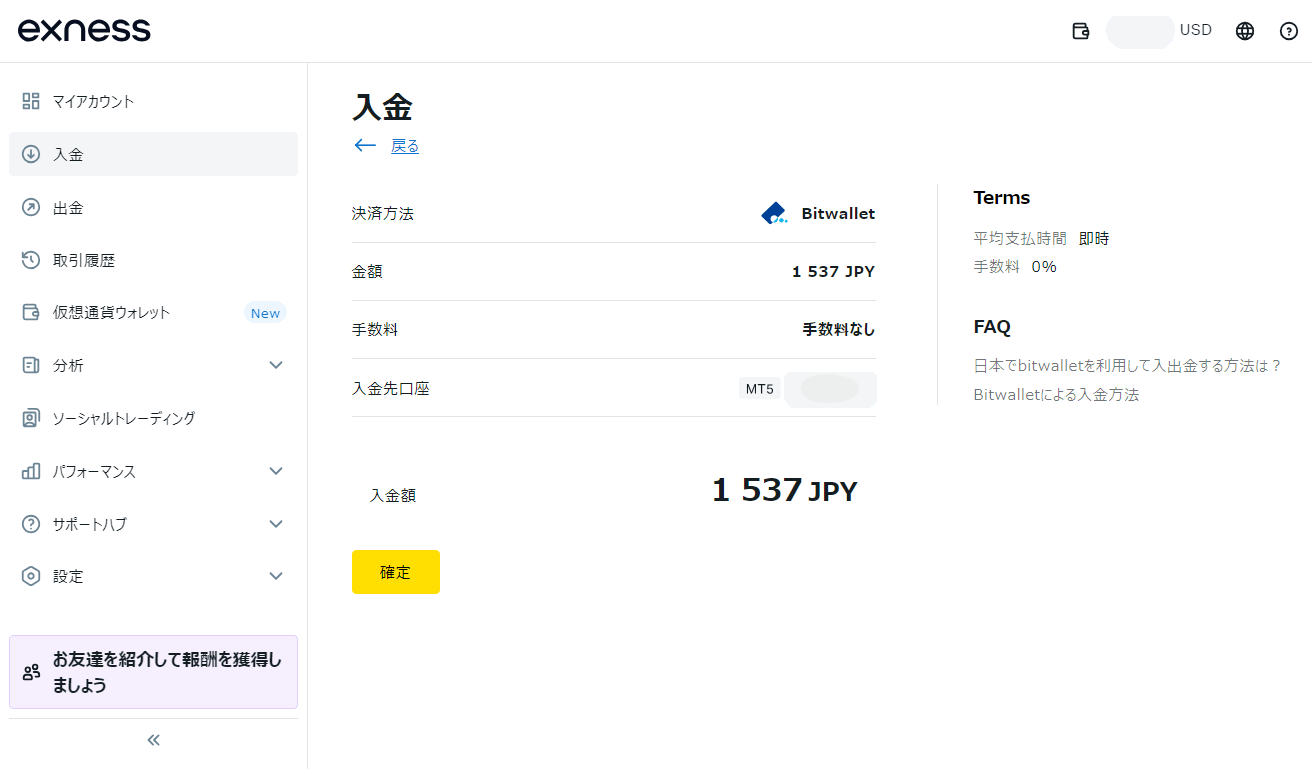Click the New badge on wallet item
This screenshot has height=769, width=1312.
pos(265,313)
